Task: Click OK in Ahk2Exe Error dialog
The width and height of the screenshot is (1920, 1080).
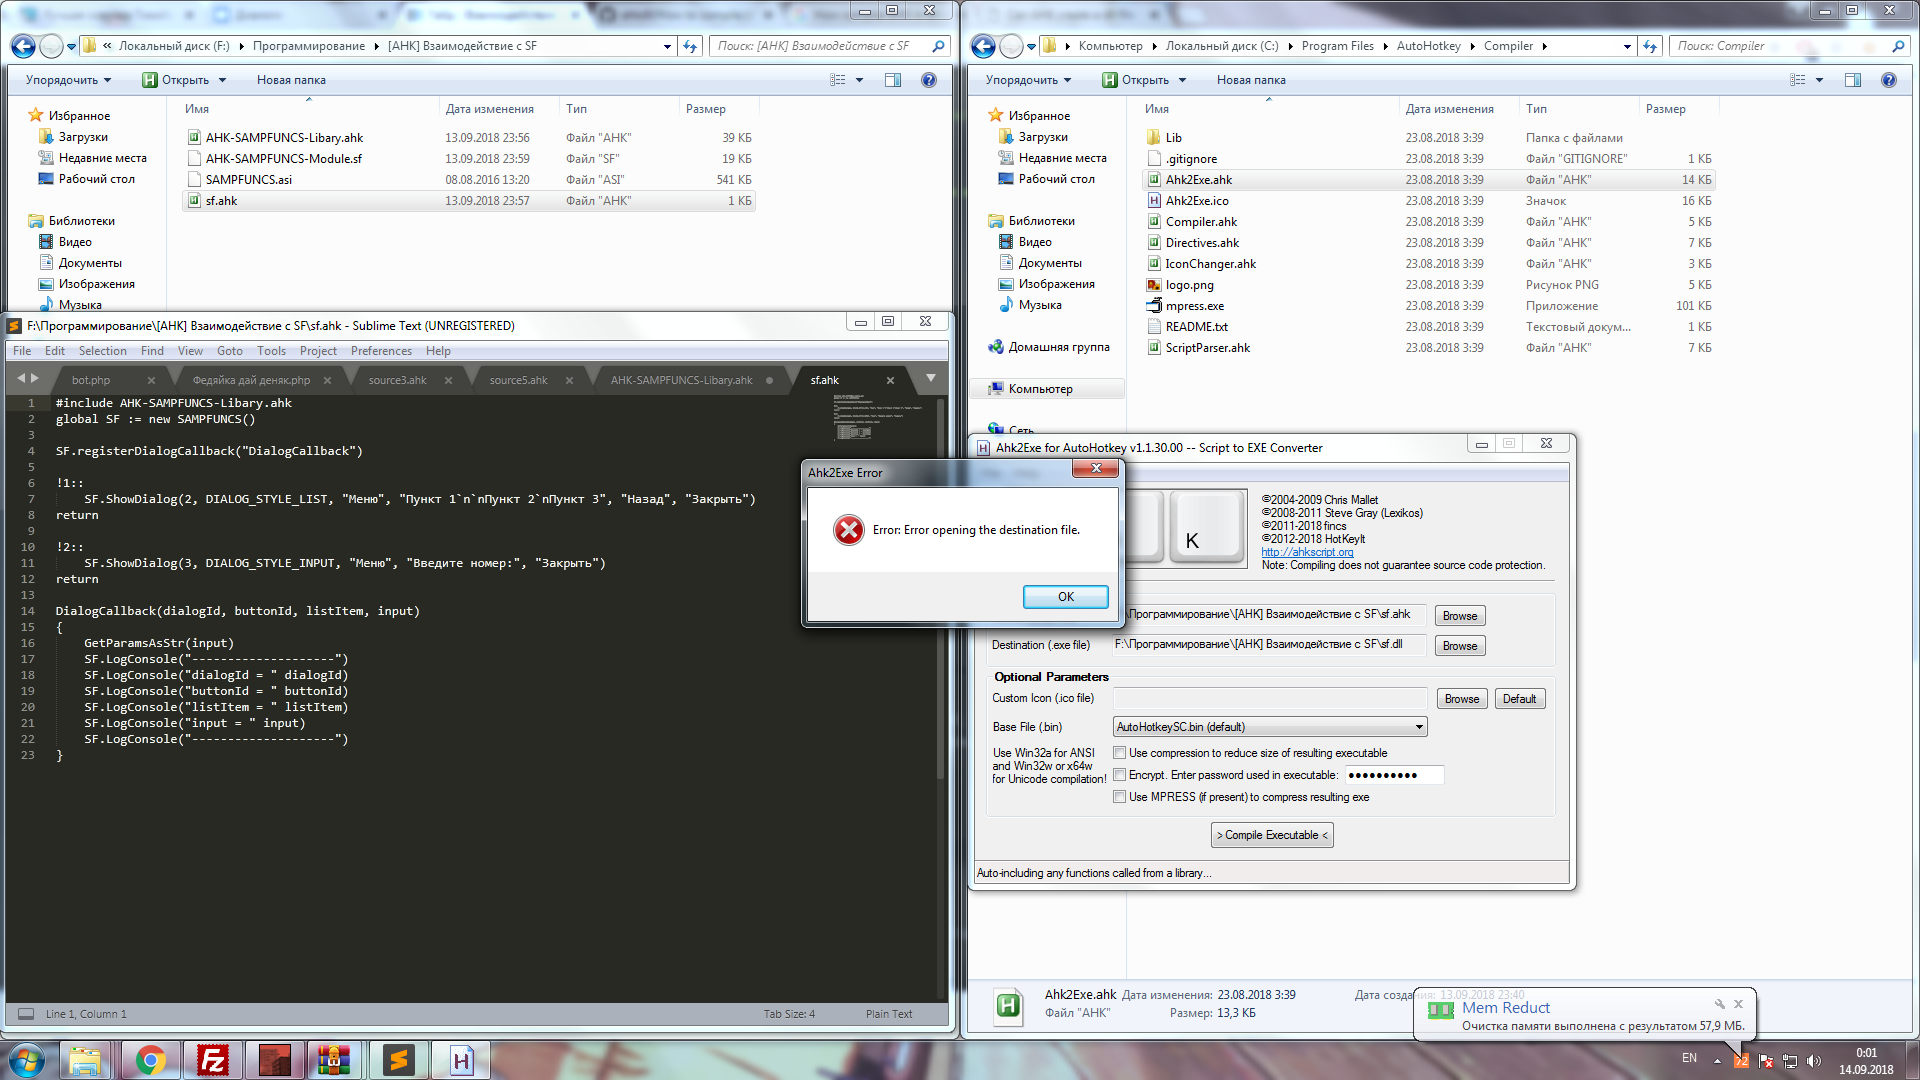Action: click(x=1066, y=597)
